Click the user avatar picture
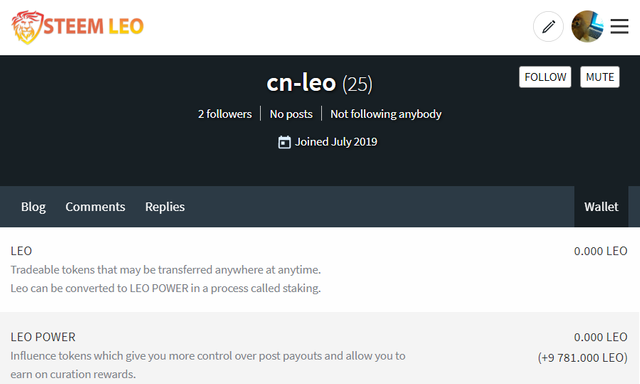Viewport: 640px width, 384px height. pyautogui.click(x=587, y=27)
